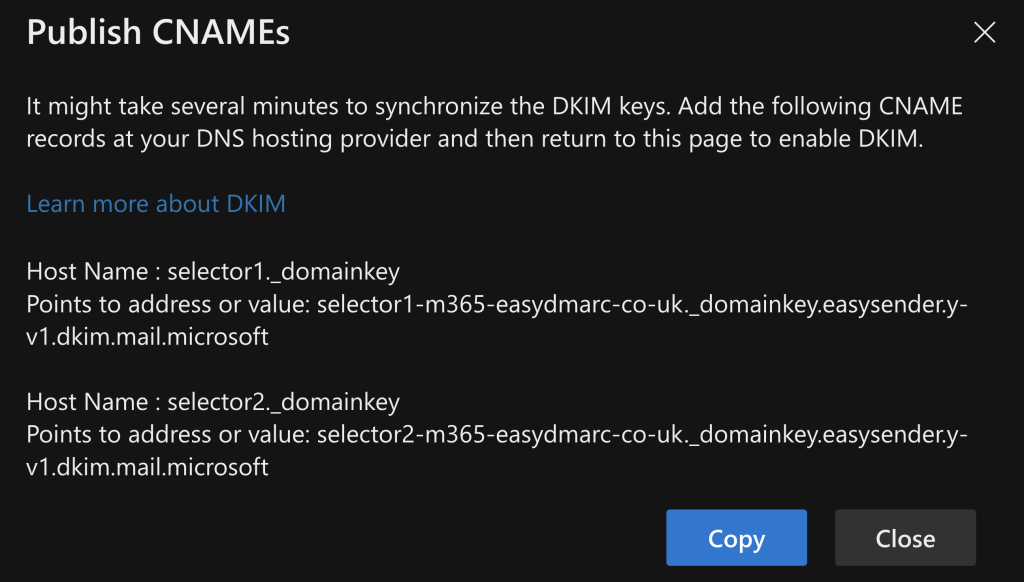Click the second 'Host Name' label
The image size is (1024, 582).
click(88, 402)
